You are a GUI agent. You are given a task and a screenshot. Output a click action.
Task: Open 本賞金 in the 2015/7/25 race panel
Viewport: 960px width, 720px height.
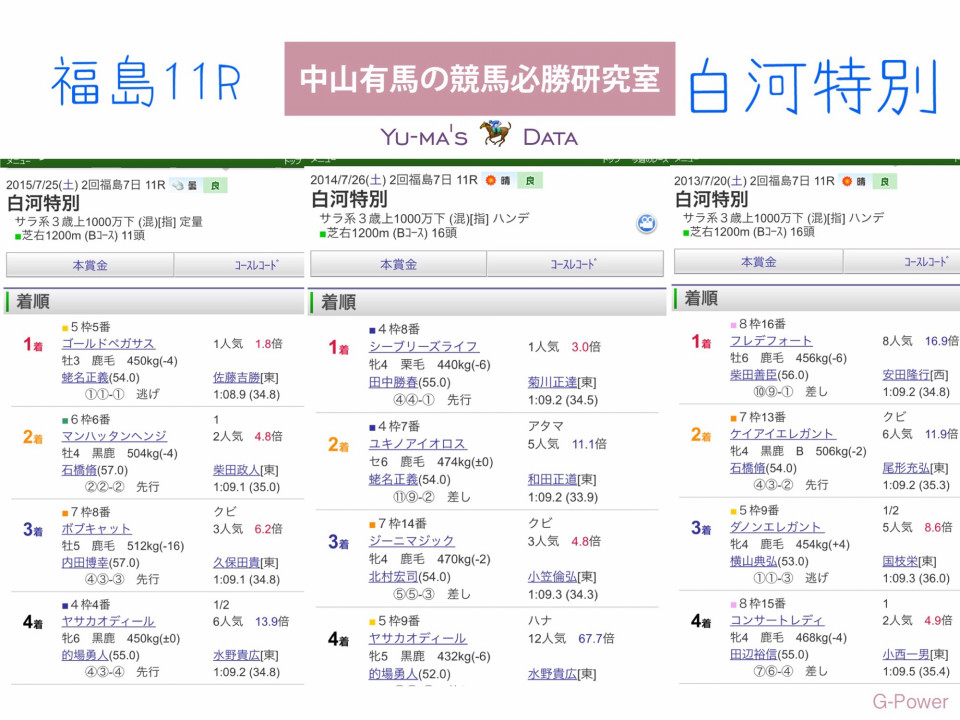[x=90, y=265]
